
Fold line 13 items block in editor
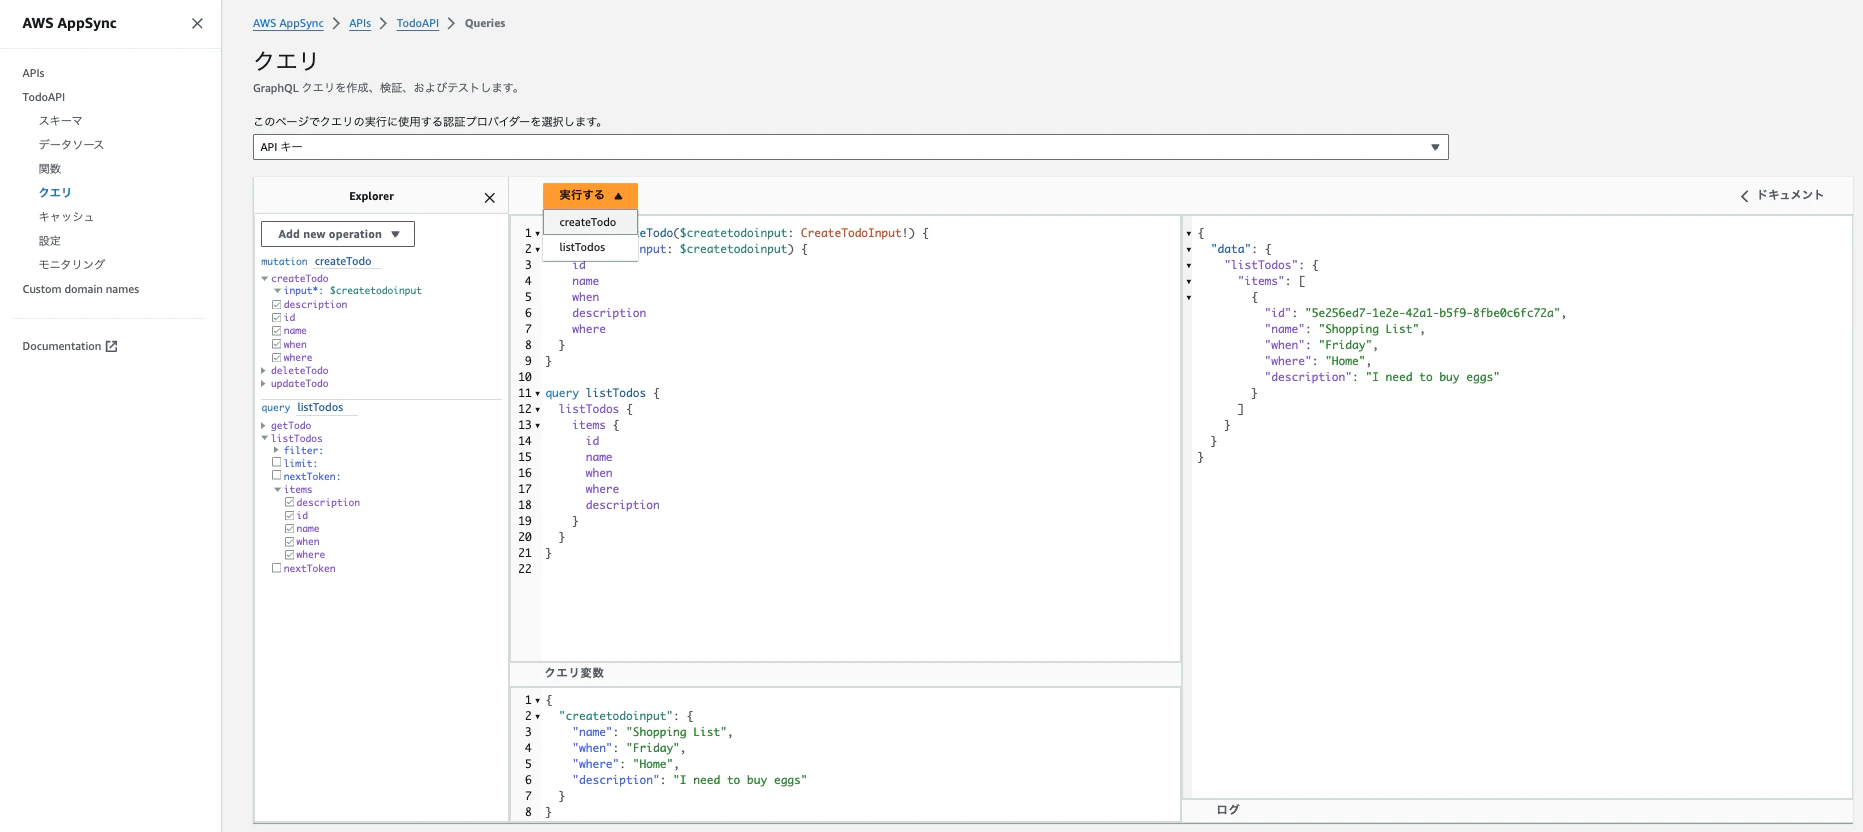coord(537,426)
